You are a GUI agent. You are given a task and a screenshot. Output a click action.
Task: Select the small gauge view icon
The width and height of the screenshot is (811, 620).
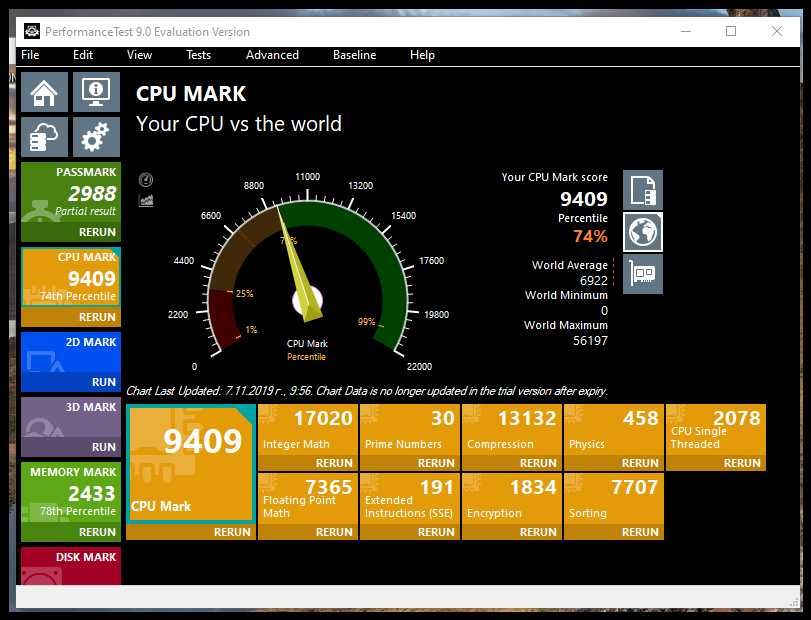146,180
